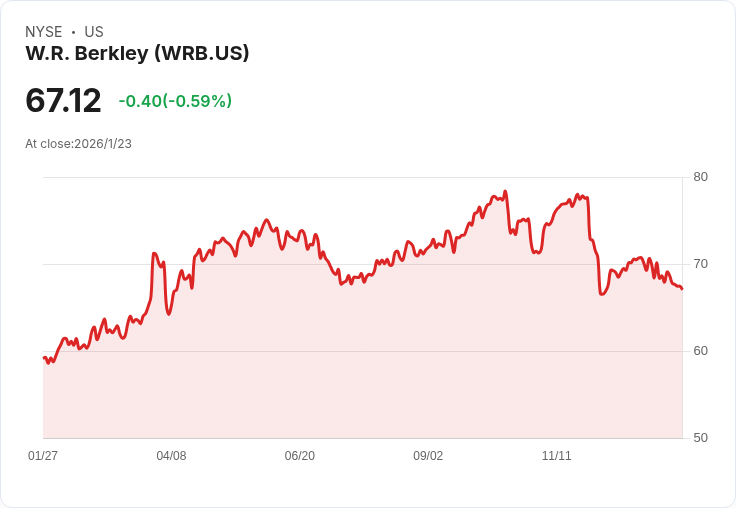The width and height of the screenshot is (736, 508).
Task: Click the W.R. Berkley (WRB.US) title
Action: click(x=137, y=53)
